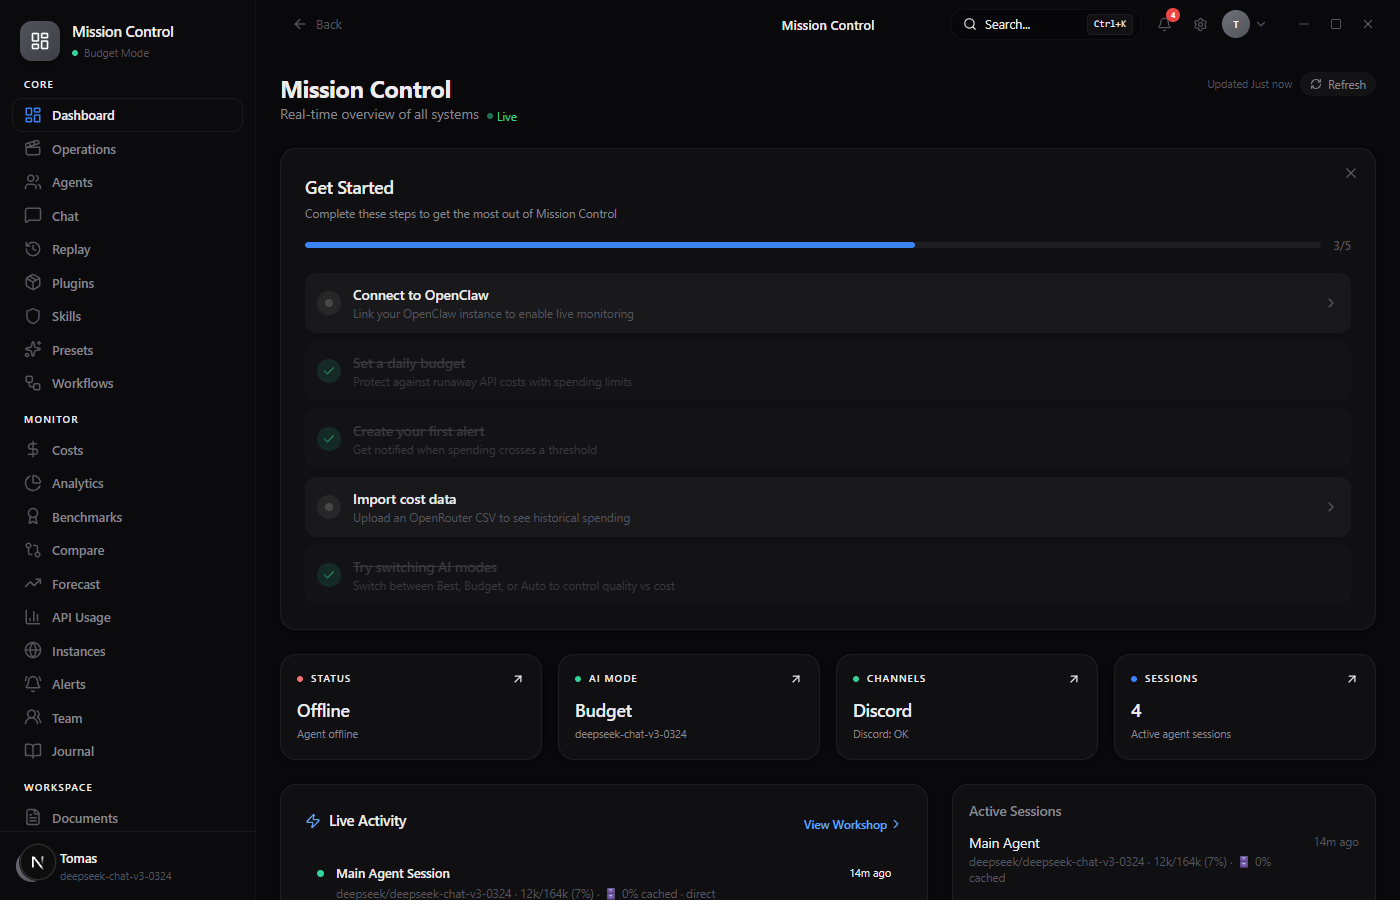Open the Tomas profile at sidebar bottom
The width and height of the screenshot is (1400, 900).
point(127,865)
